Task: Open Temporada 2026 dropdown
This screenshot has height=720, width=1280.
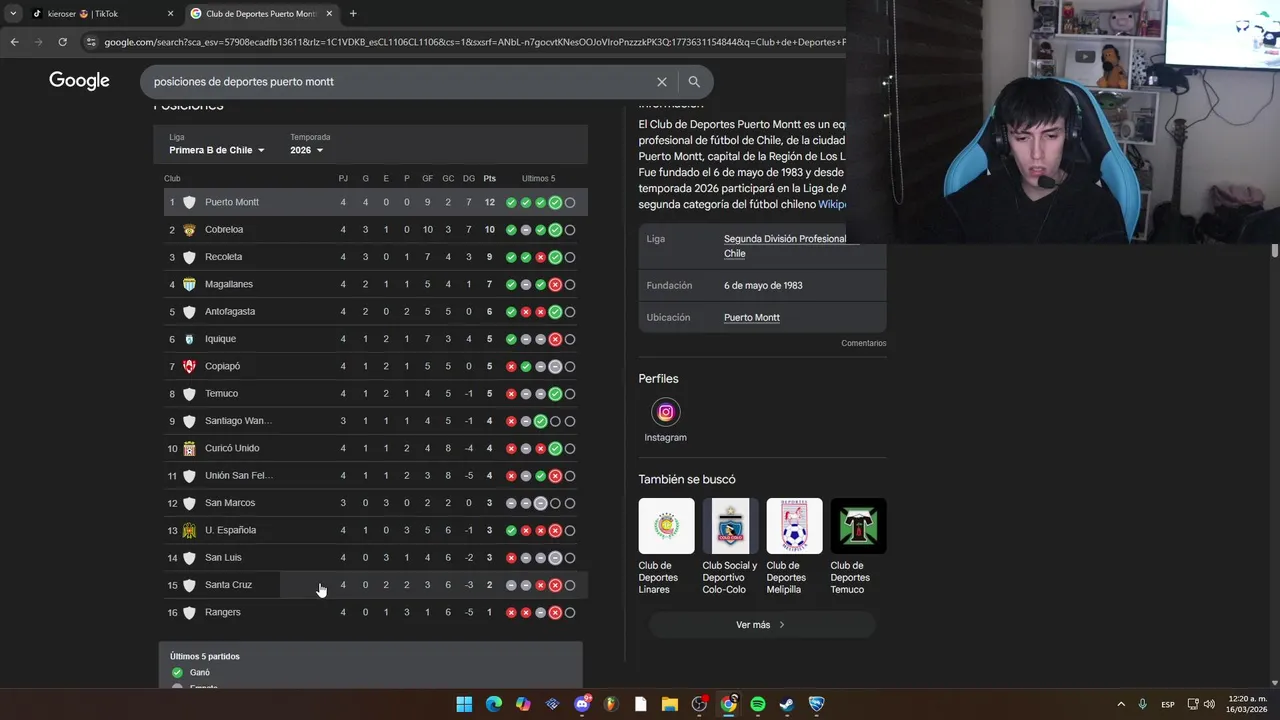Action: [x=307, y=150]
